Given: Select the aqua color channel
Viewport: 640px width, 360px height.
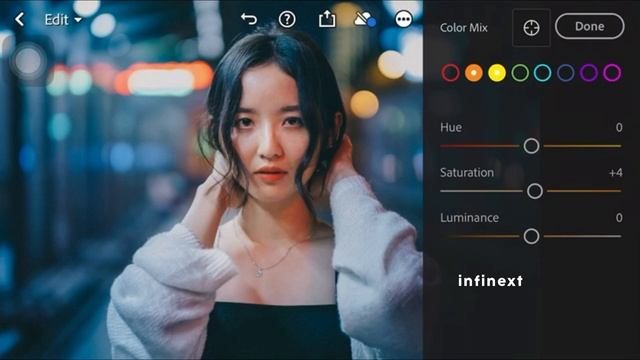Looking at the screenshot, I should pos(542,73).
